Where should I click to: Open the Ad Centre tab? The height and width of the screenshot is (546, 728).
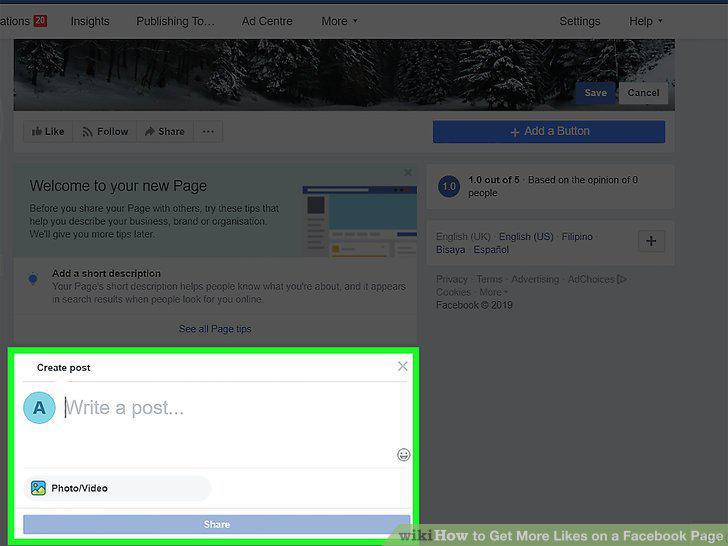pos(267,21)
